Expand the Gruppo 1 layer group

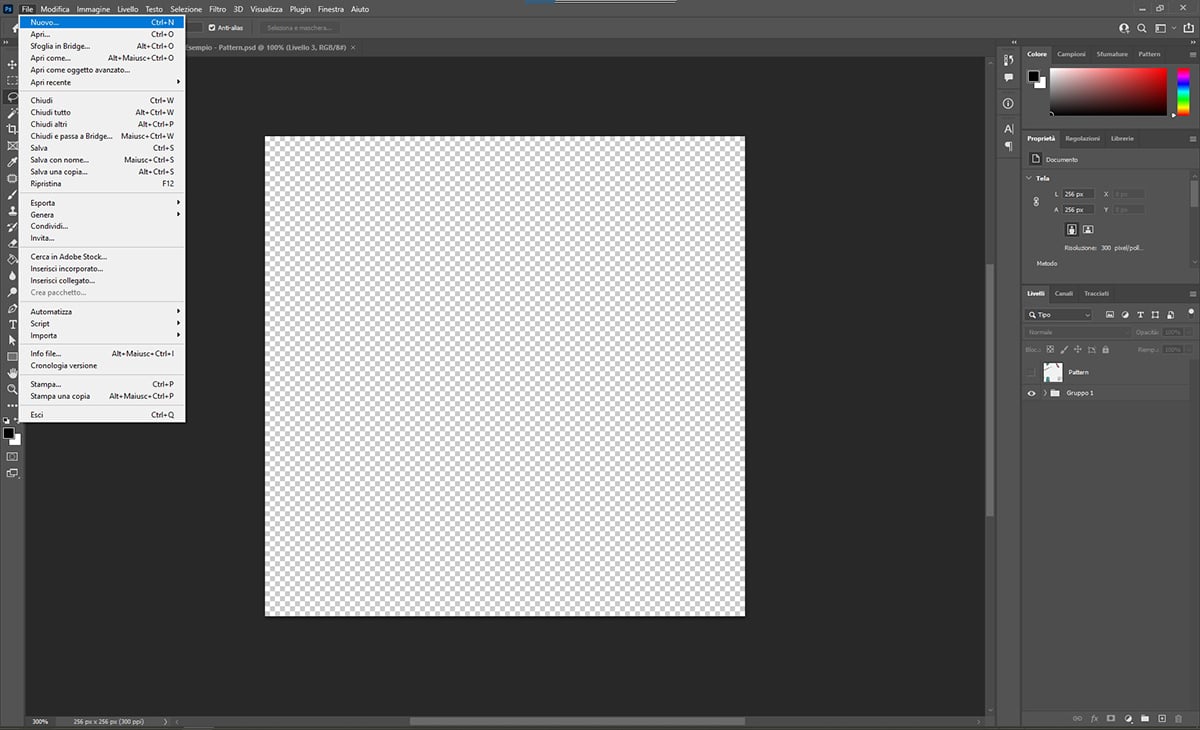(x=1045, y=393)
